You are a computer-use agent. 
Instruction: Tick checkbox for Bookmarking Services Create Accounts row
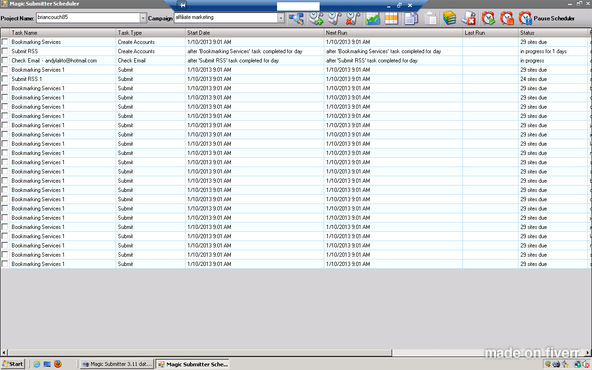point(5,42)
